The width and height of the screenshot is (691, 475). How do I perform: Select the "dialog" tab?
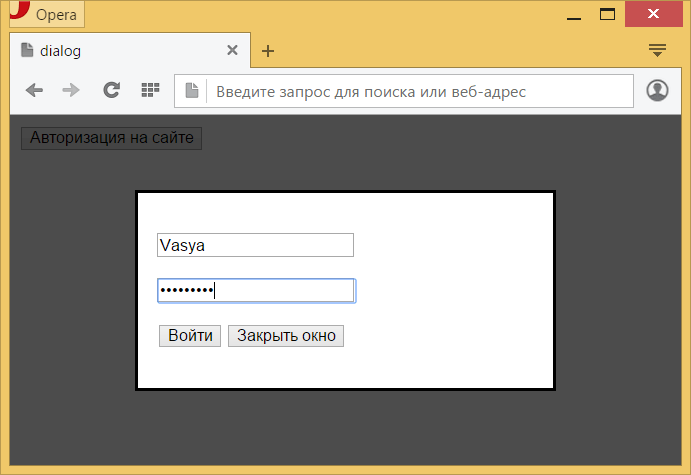coord(110,50)
